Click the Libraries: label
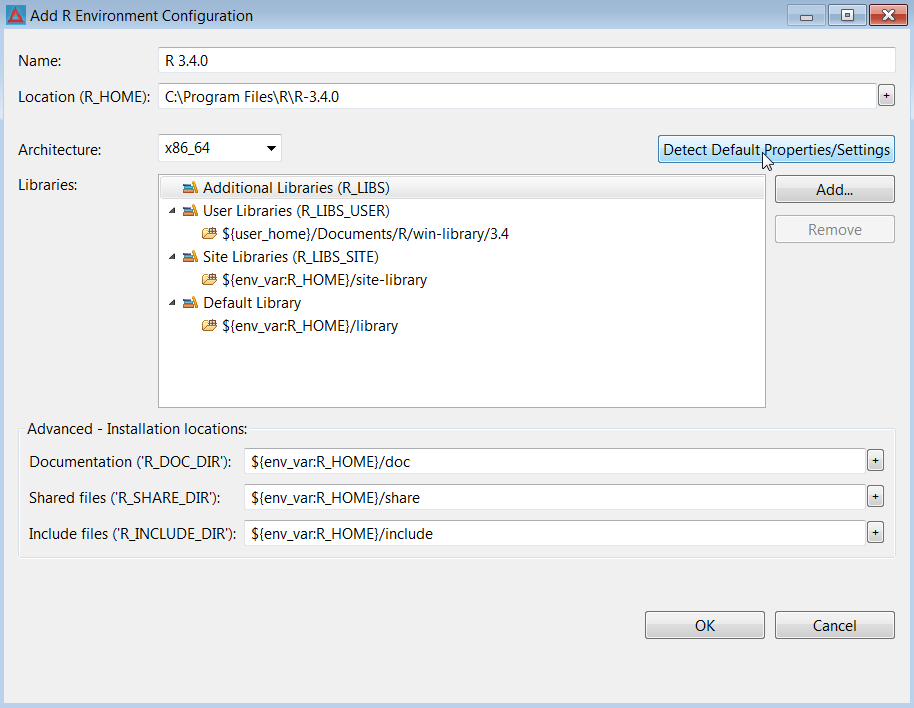 48,185
